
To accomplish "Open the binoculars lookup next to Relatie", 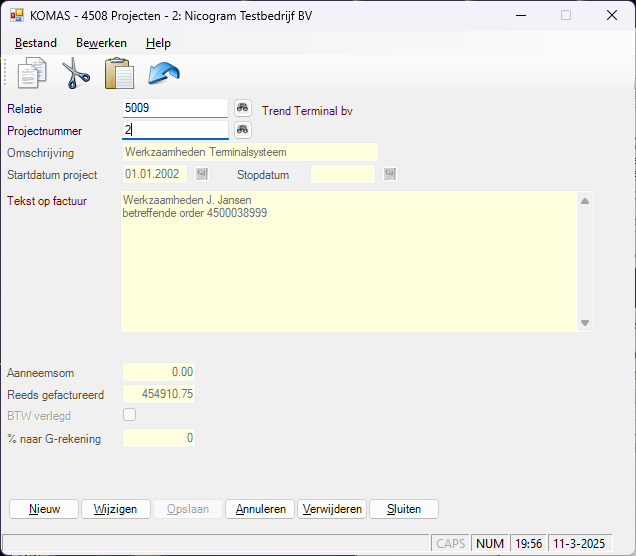I will tap(243, 108).
